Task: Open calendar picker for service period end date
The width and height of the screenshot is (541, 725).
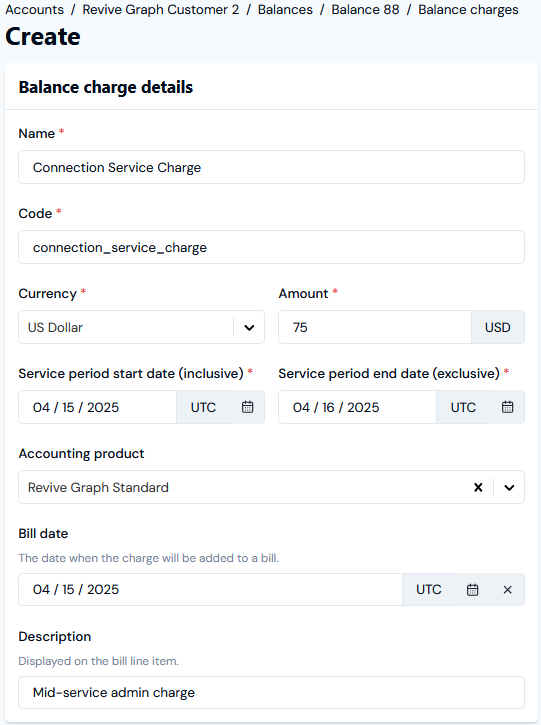Action: [507, 407]
